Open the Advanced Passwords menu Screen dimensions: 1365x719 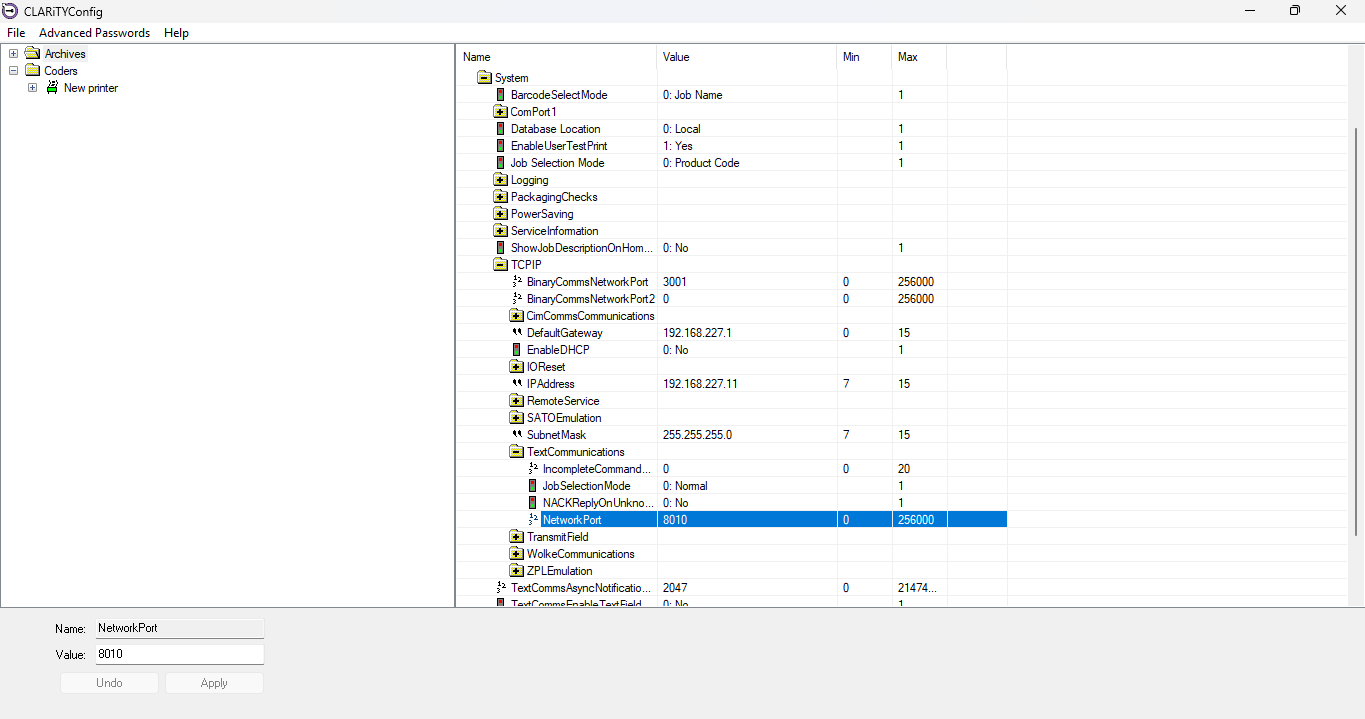(x=94, y=33)
